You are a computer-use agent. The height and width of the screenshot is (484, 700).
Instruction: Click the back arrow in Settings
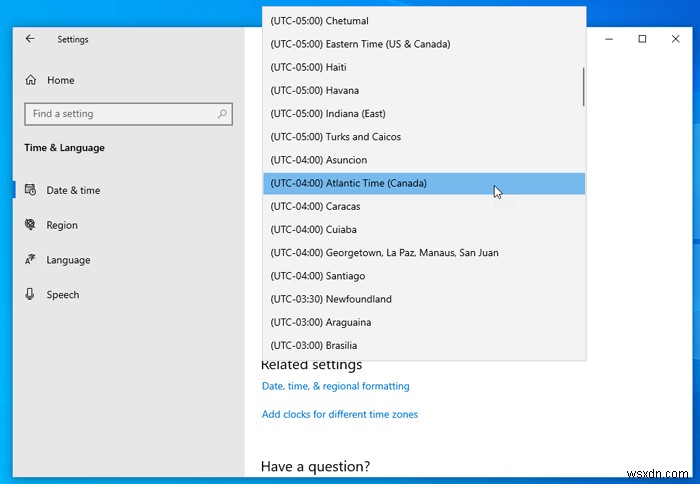30,39
